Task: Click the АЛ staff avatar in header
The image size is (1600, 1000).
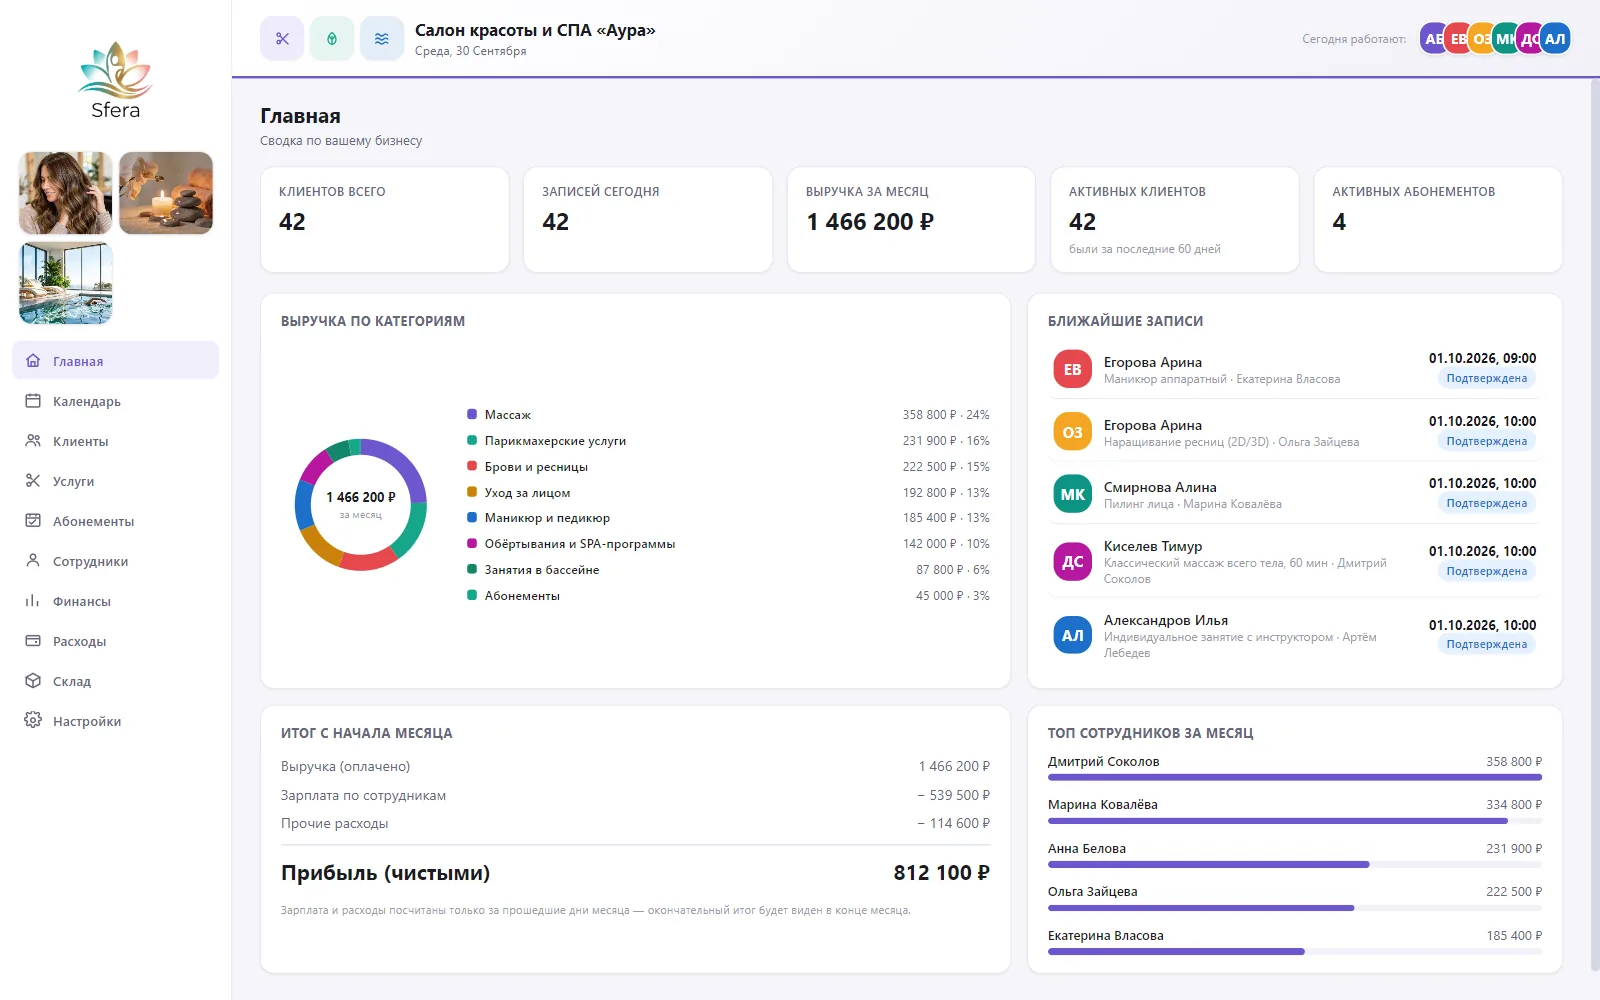Action: (x=1555, y=39)
